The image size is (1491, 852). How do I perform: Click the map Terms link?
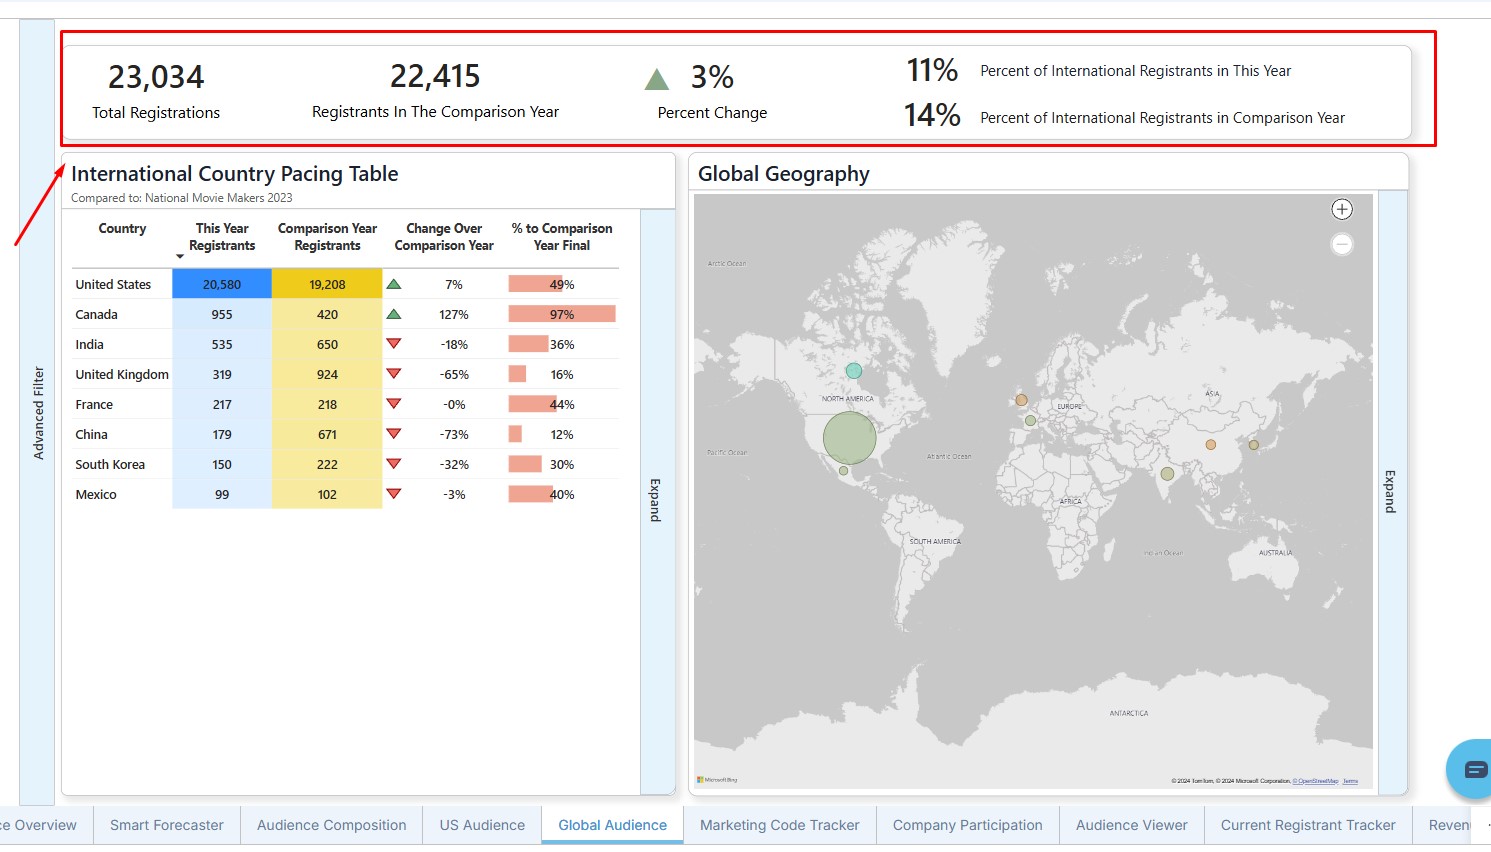click(x=1350, y=781)
